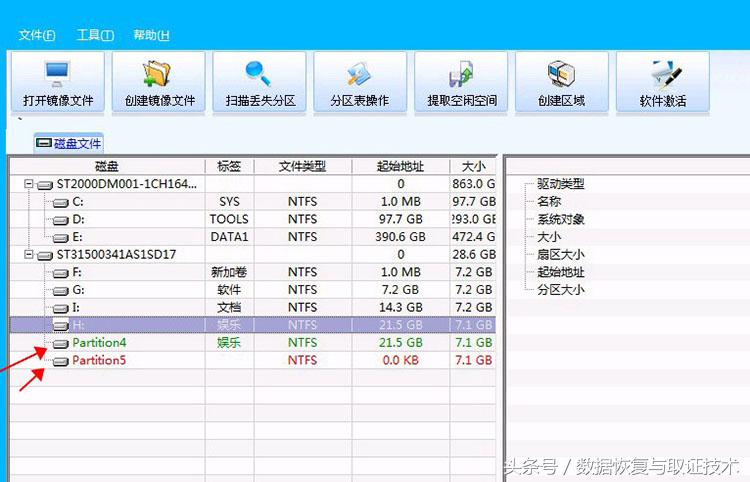Select the ST31500341AS1SD17 disk row
The height and width of the screenshot is (482, 750).
(x=253, y=254)
